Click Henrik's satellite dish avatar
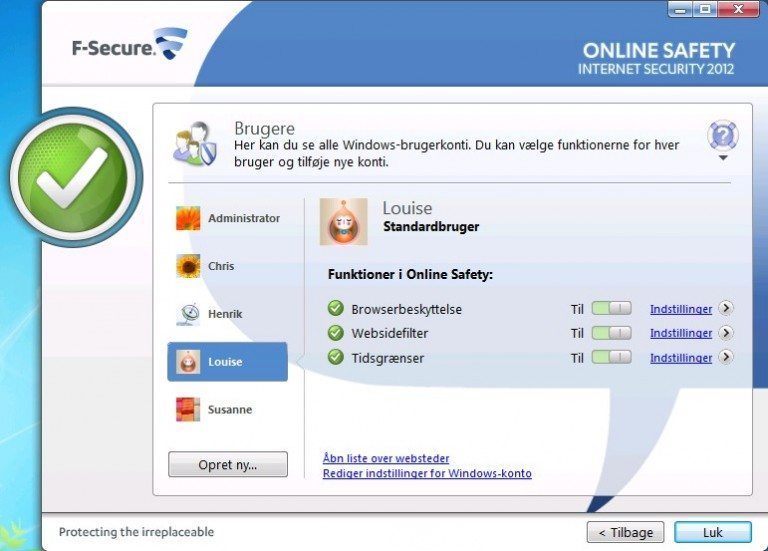The height and width of the screenshot is (551, 768). click(188, 314)
